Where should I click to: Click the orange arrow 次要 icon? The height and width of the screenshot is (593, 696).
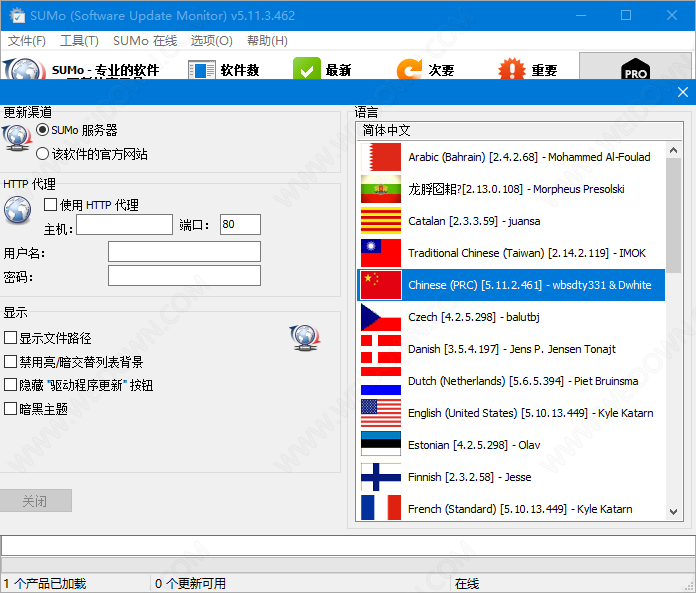coord(409,69)
